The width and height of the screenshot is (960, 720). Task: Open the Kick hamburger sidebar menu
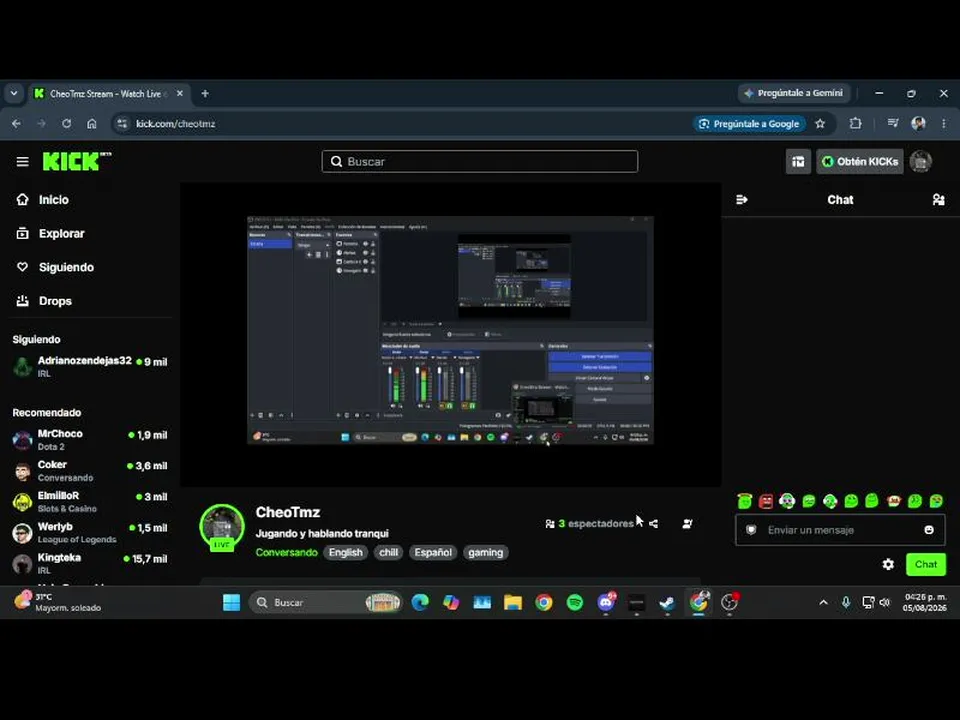23,162
